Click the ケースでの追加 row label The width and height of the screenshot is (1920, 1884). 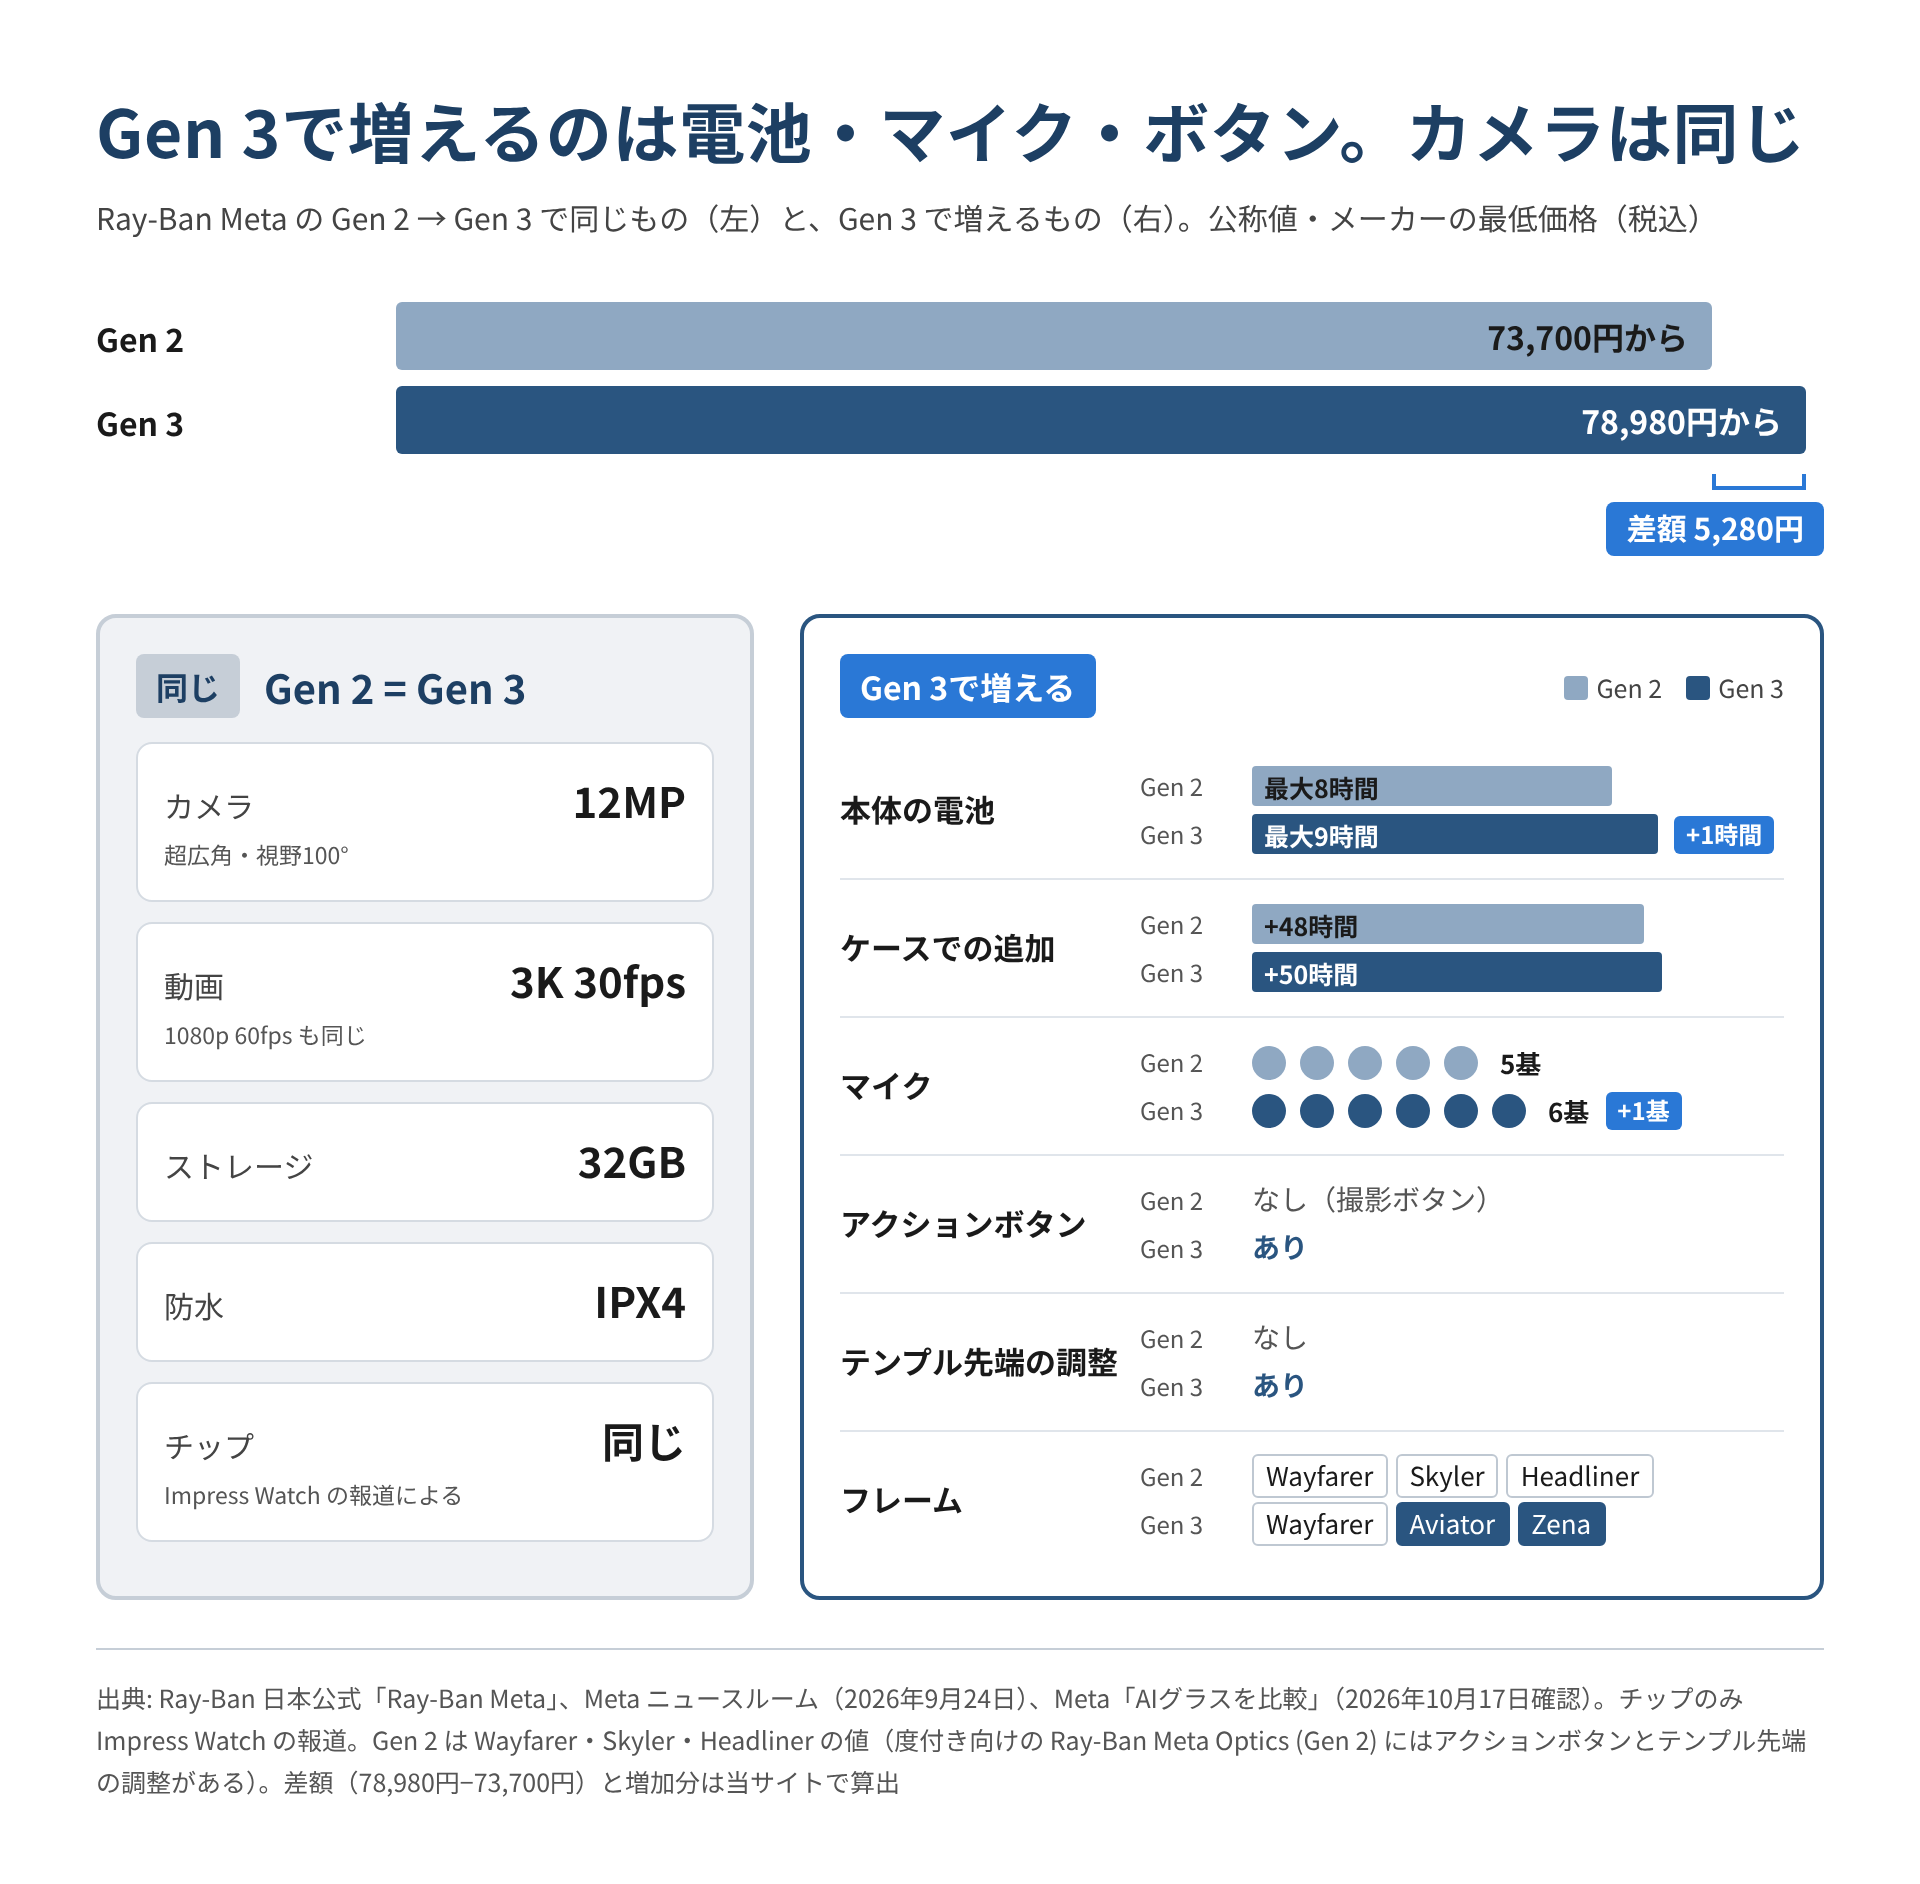pyautogui.click(x=947, y=948)
